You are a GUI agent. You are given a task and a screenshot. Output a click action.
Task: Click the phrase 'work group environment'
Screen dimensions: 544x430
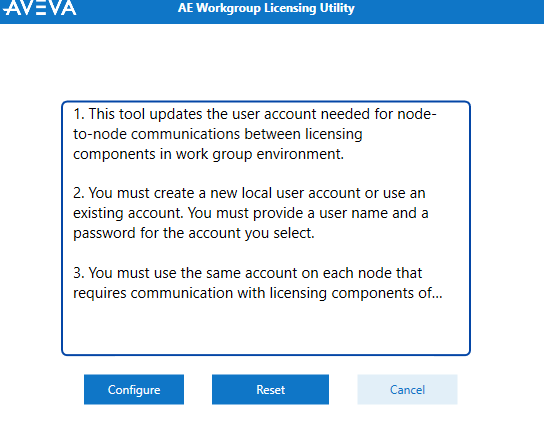tap(259, 154)
